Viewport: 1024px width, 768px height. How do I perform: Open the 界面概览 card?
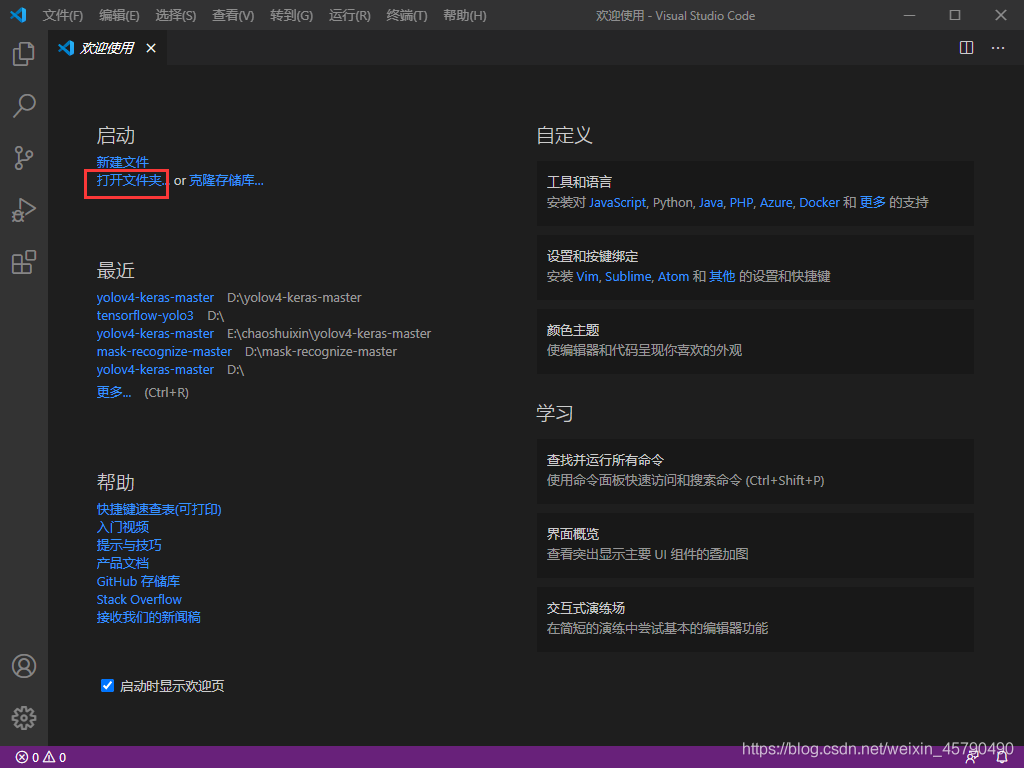point(756,545)
